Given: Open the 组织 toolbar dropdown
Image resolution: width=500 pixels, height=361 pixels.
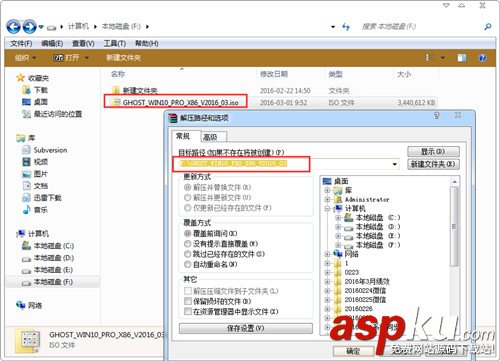Looking at the screenshot, I should point(25,58).
